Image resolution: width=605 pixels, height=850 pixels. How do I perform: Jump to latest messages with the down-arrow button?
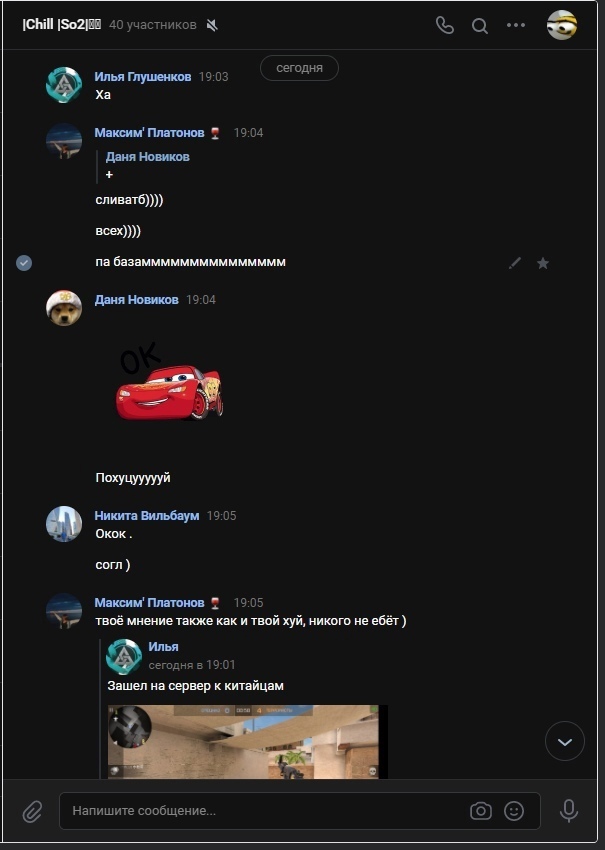565,741
